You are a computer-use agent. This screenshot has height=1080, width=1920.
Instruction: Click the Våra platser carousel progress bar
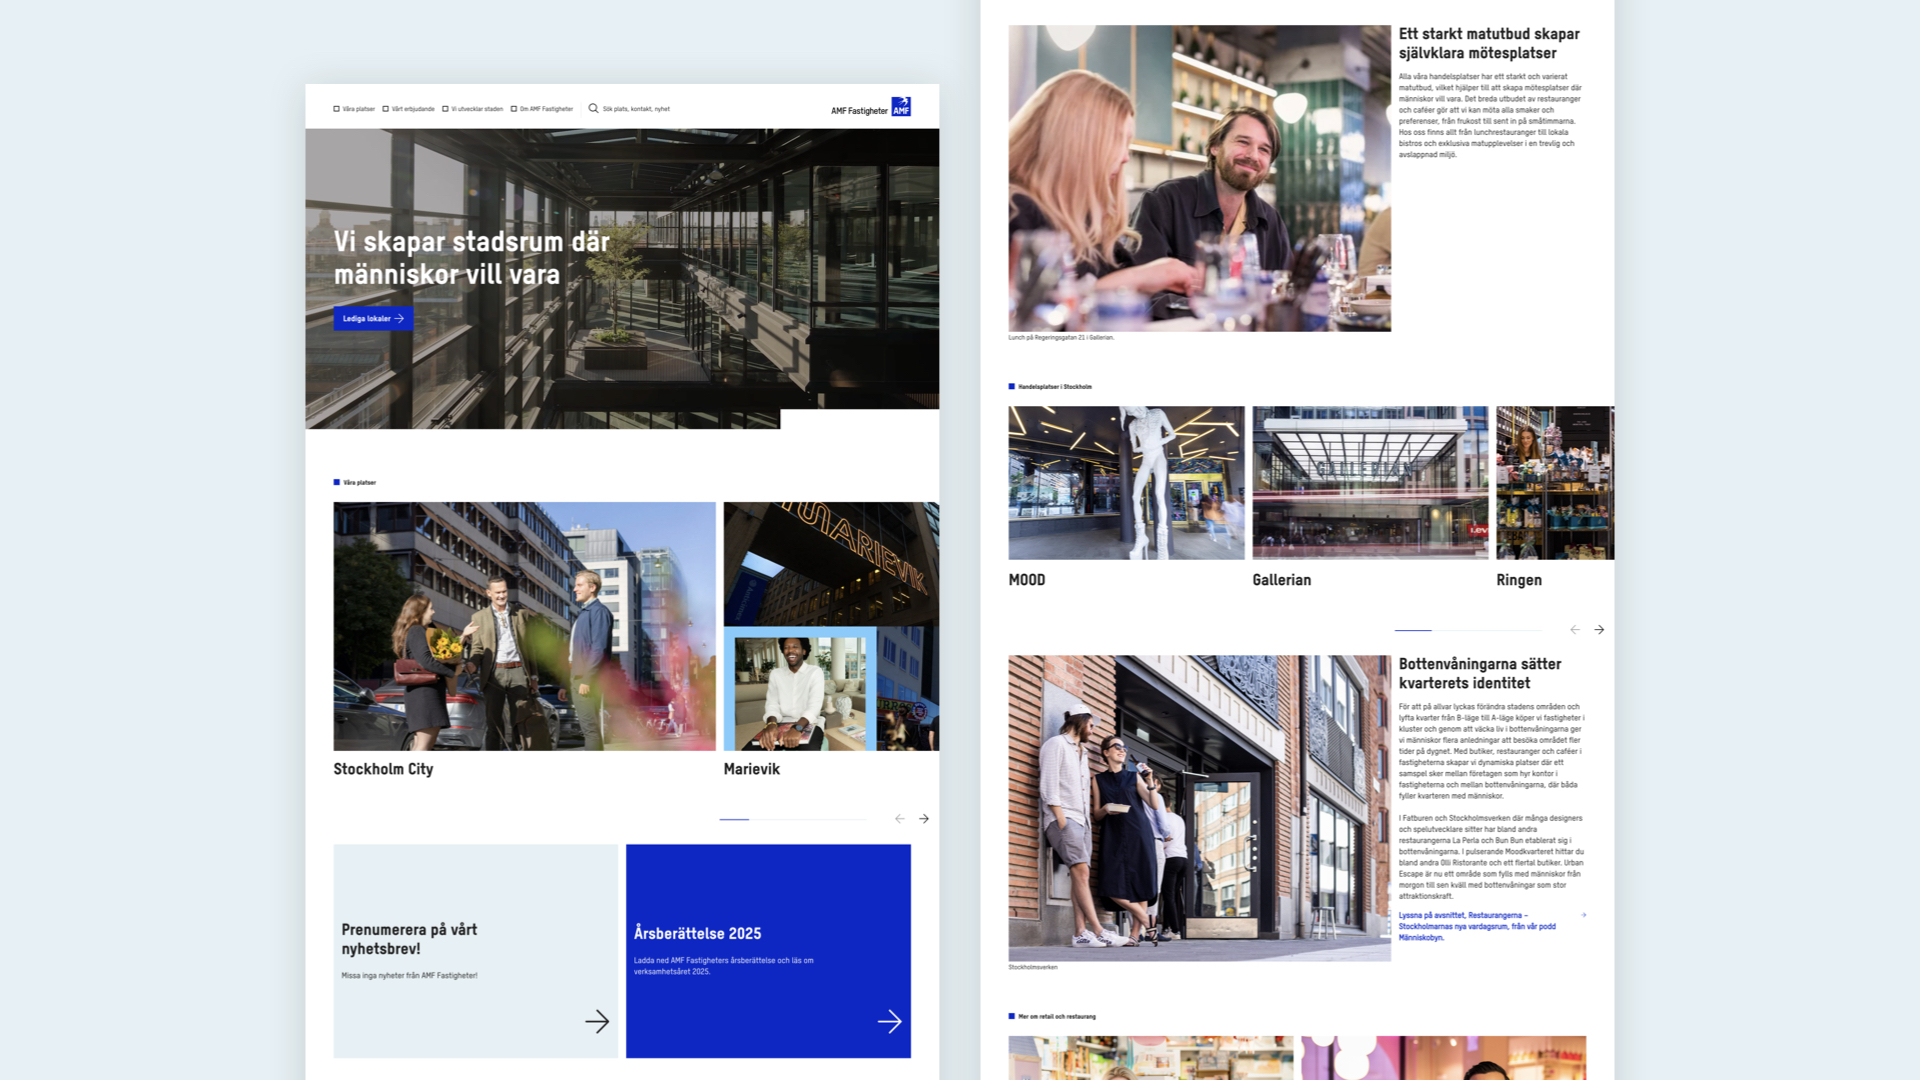point(793,819)
